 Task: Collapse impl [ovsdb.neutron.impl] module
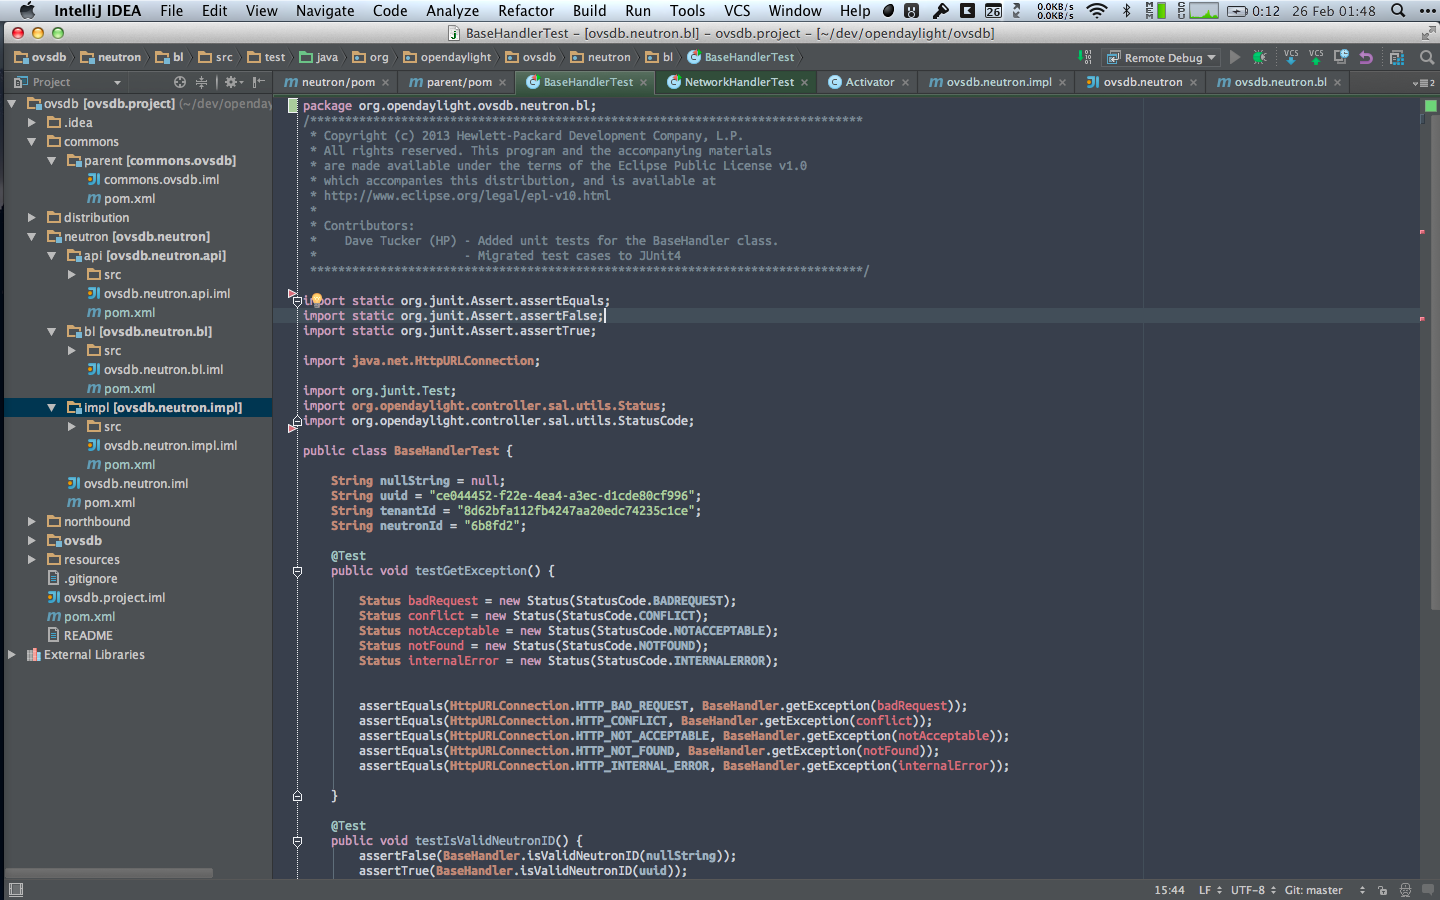[x=51, y=407]
